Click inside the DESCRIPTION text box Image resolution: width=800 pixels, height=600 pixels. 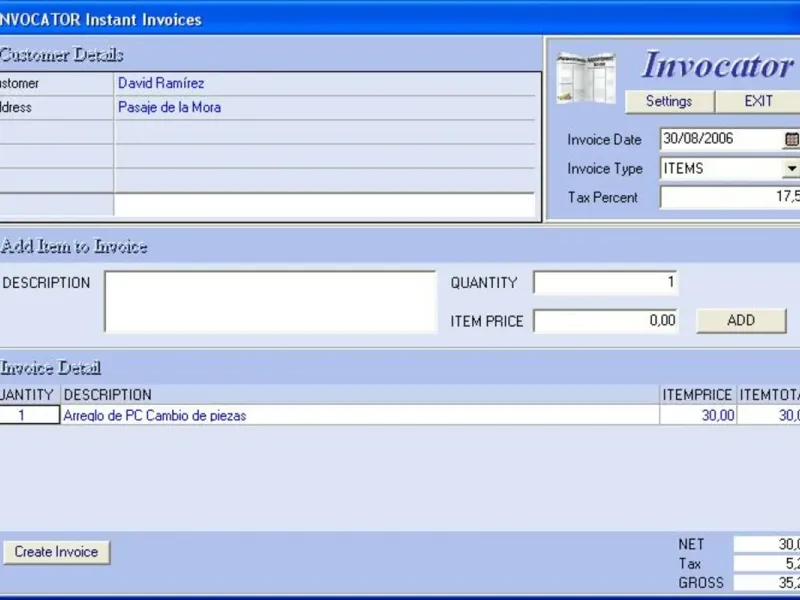point(270,302)
